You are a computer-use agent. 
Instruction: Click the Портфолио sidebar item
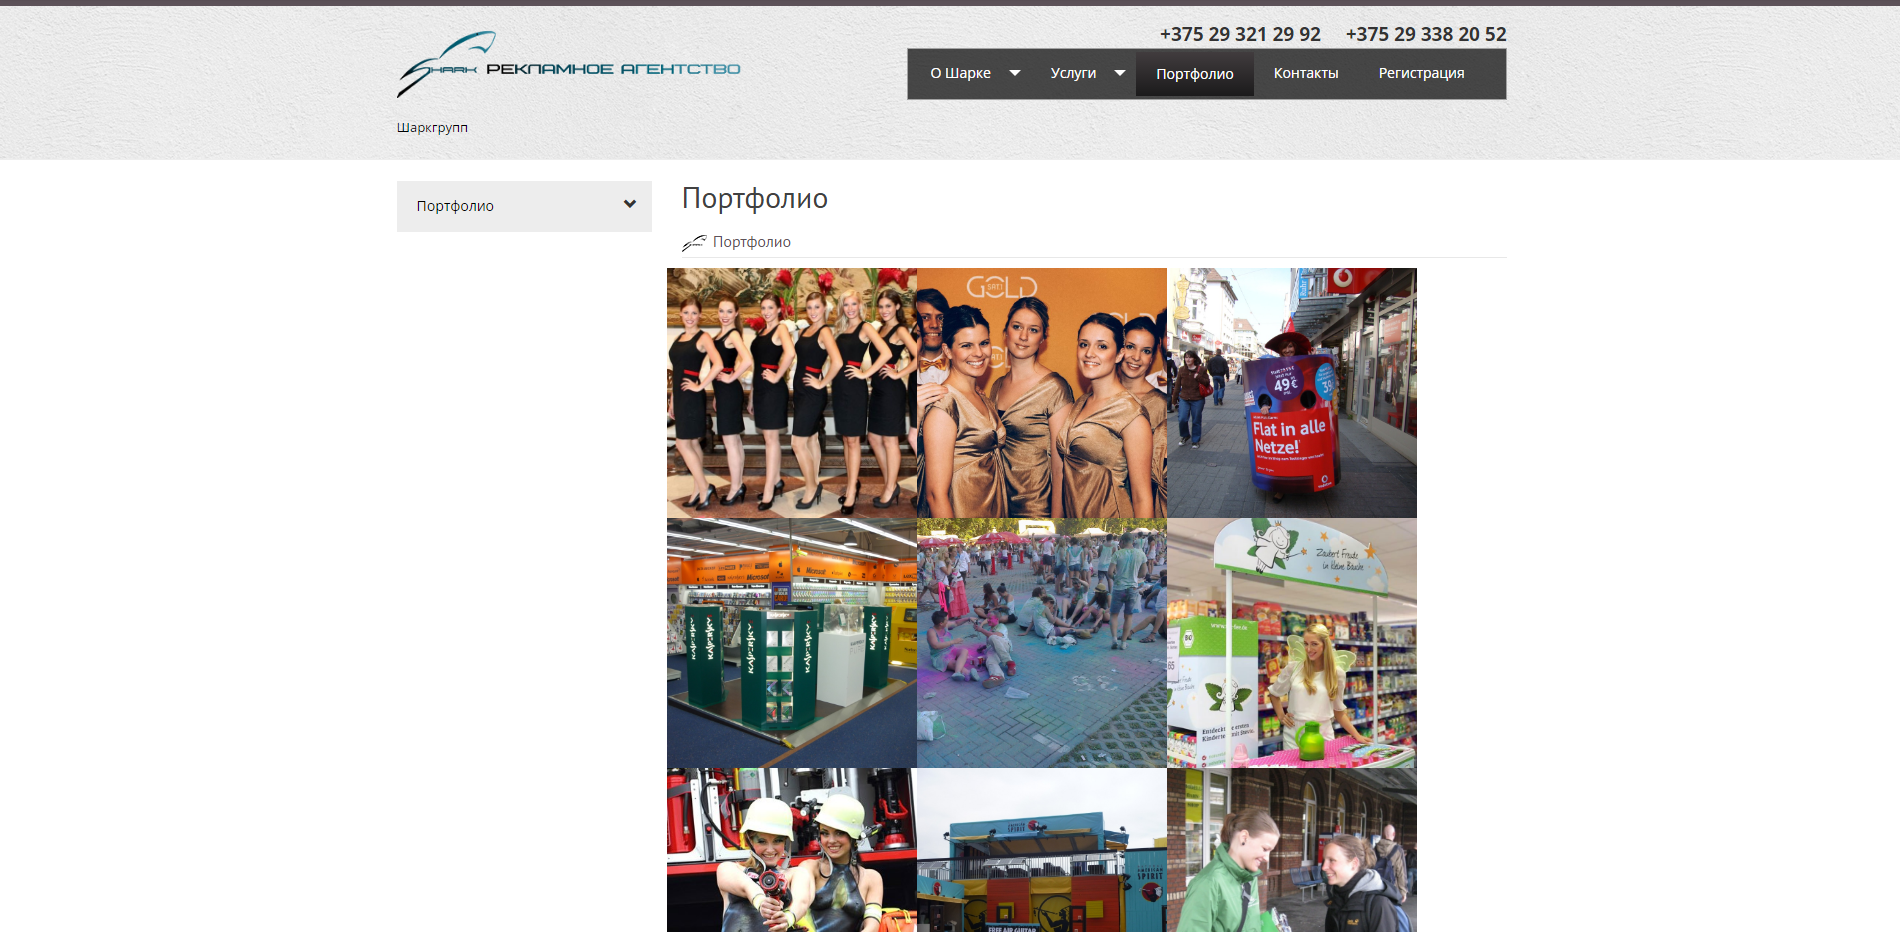[x=524, y=206]
